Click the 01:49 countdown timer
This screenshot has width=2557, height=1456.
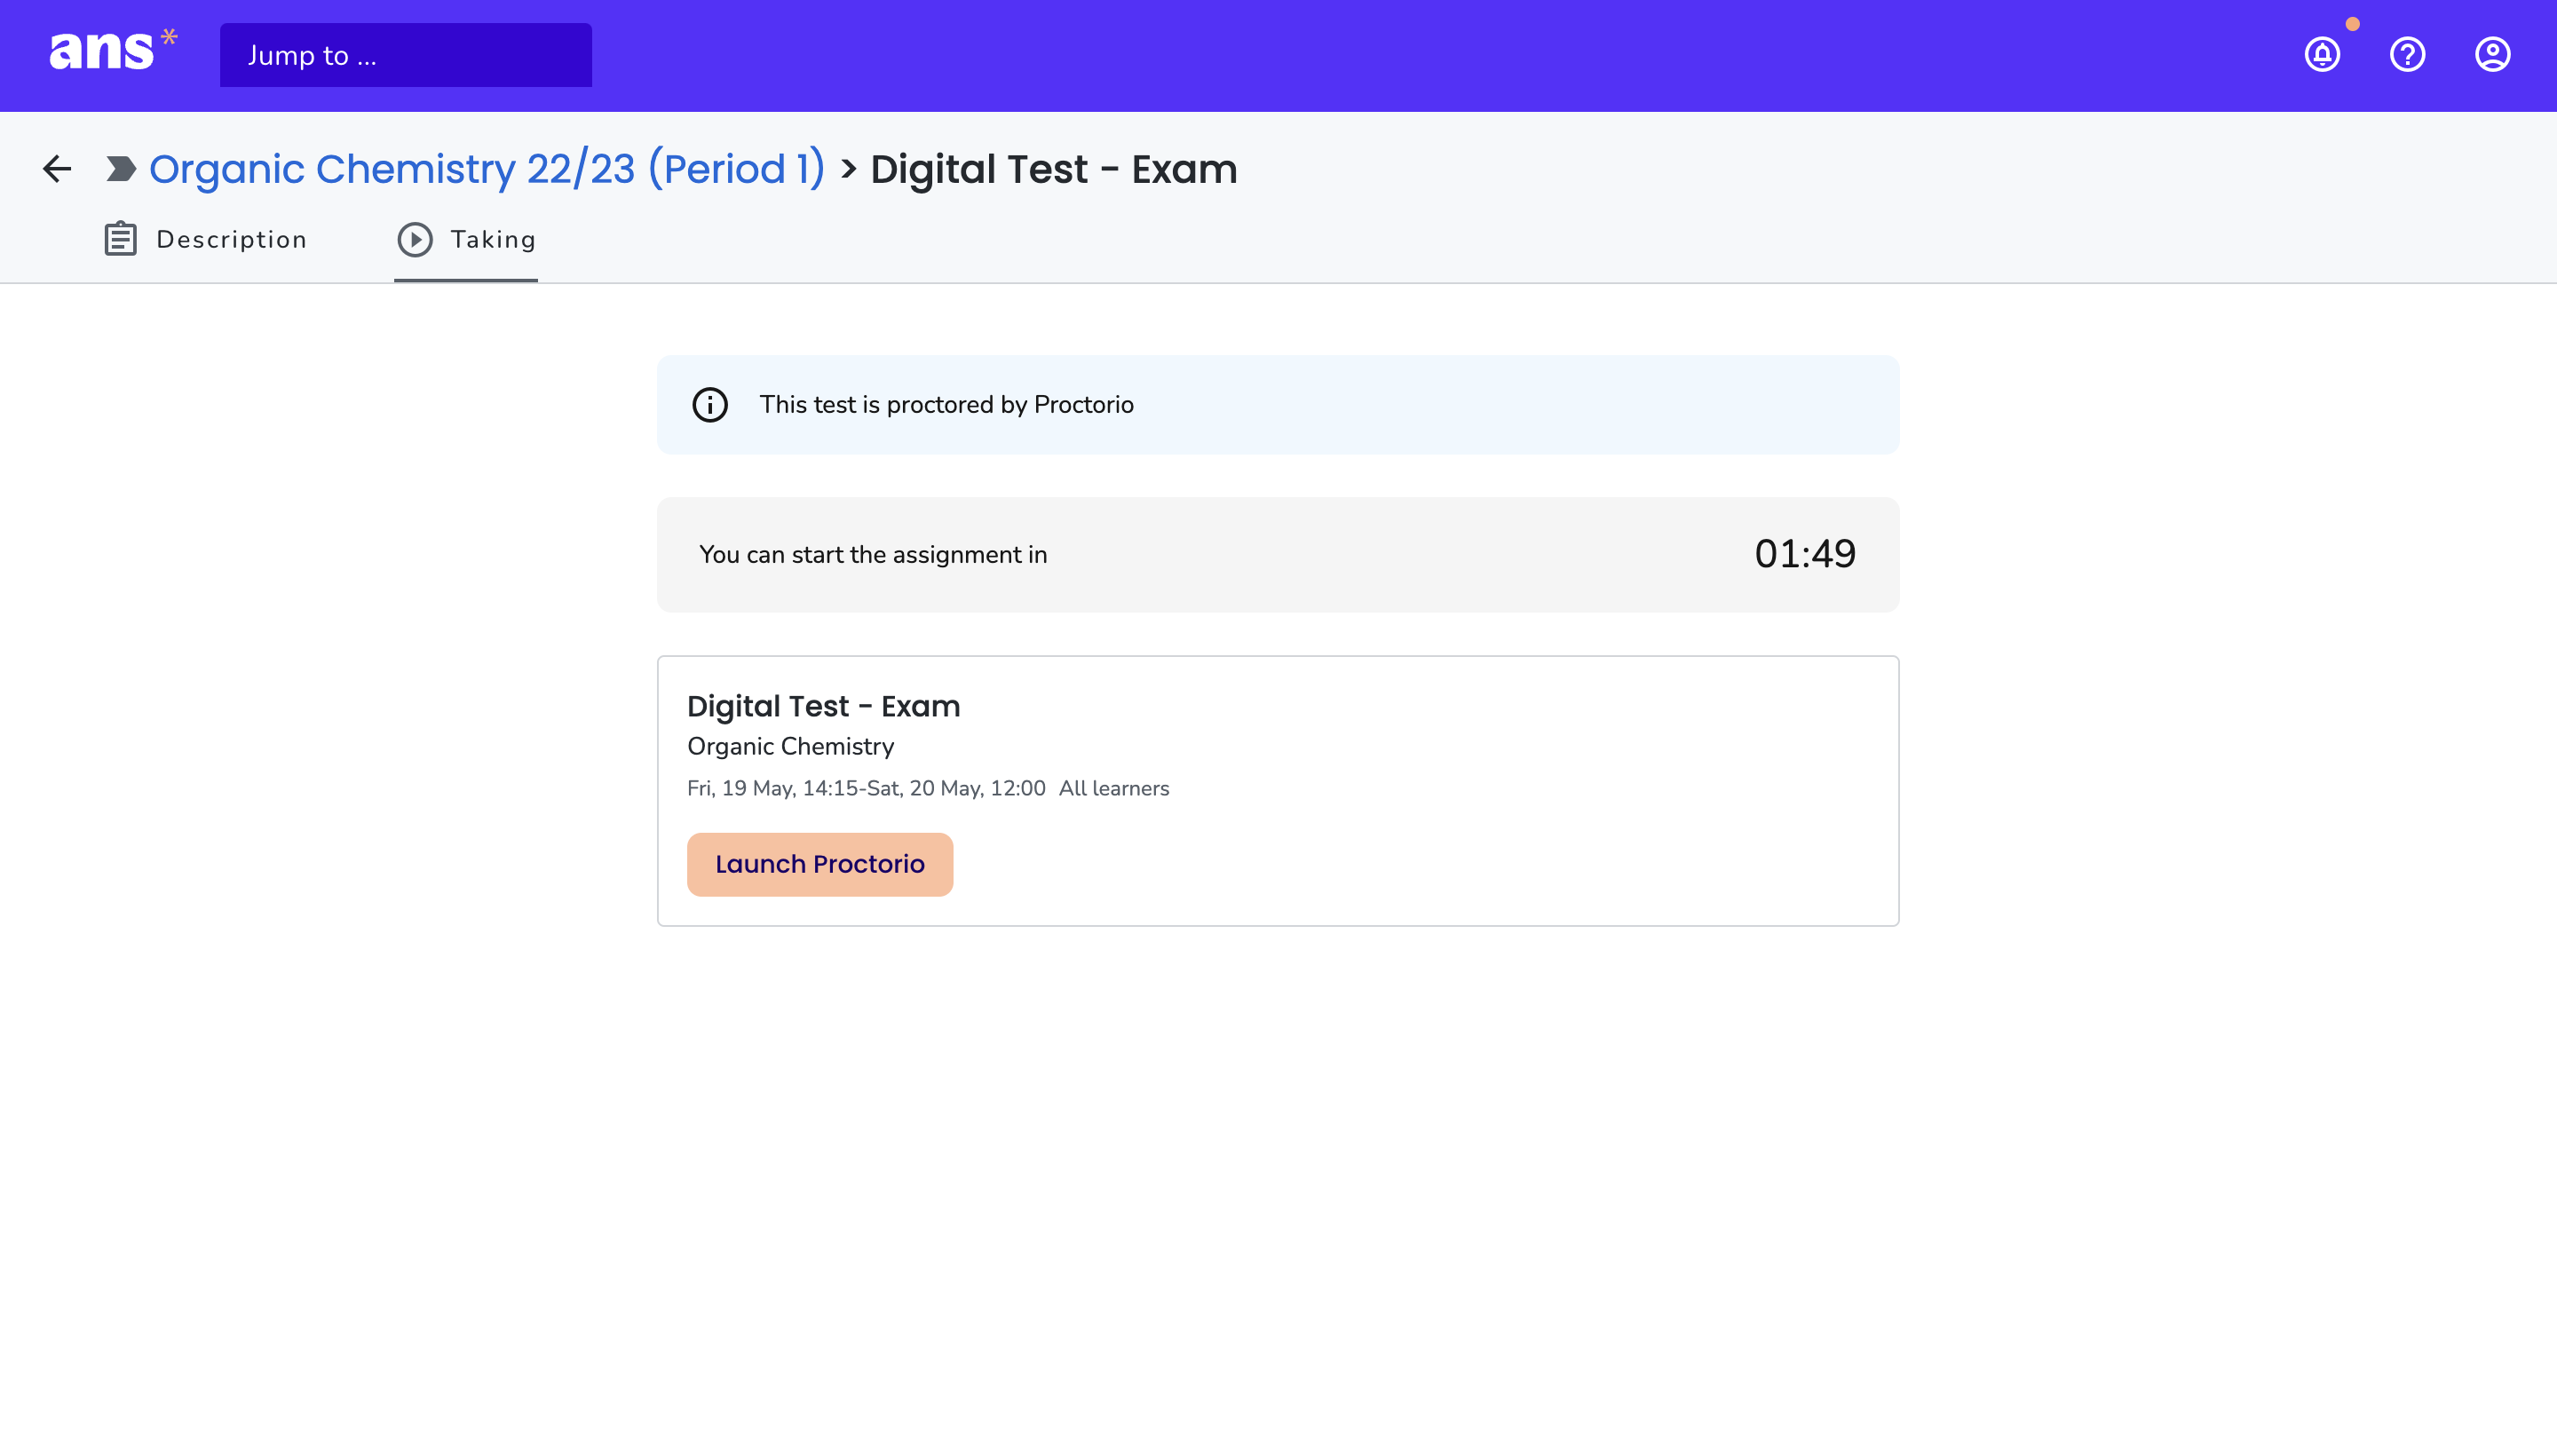[1805, 555]
